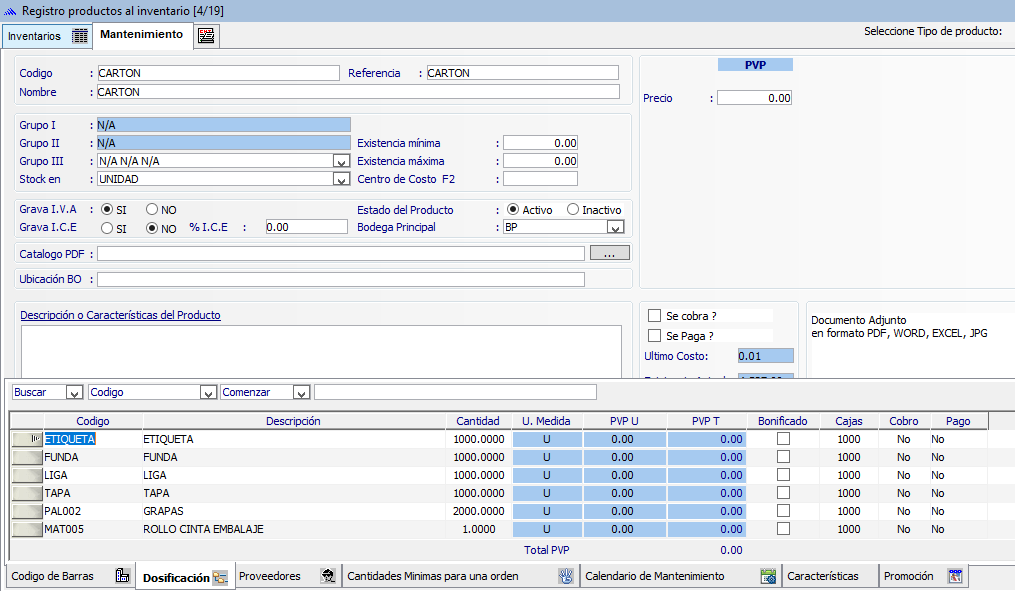Click the Codigo de Barras tab icon
This screenshot has height=591, width=1015.
(123, 576)
